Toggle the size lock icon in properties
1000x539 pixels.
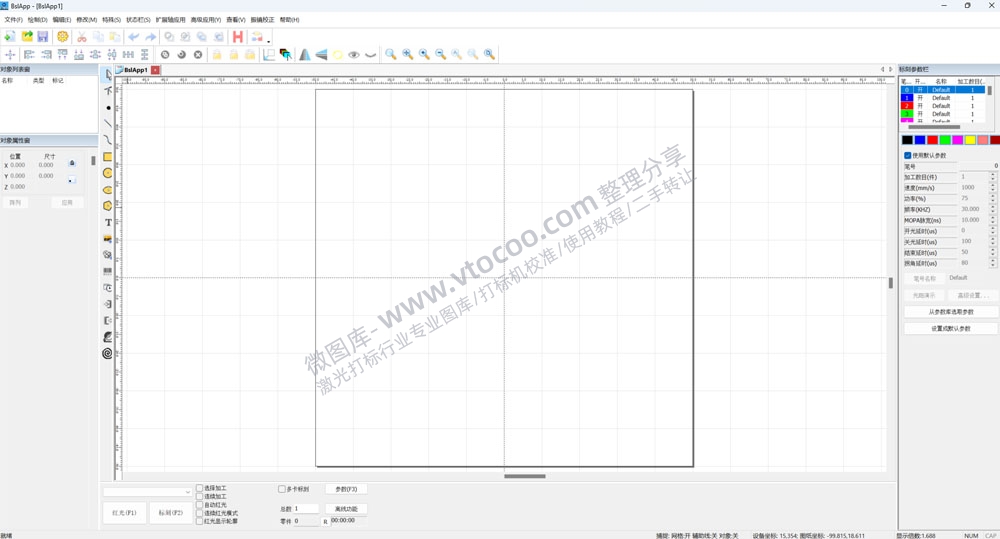72,163
